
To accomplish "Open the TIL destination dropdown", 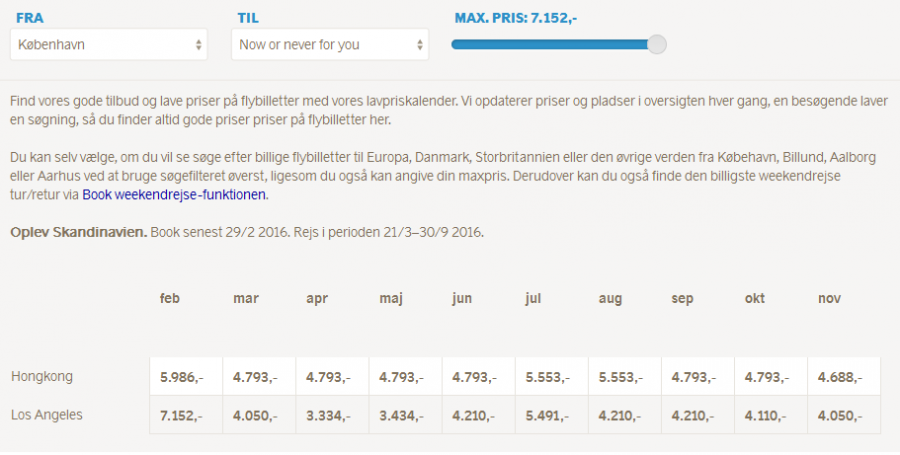I will (x=330, y=45).
